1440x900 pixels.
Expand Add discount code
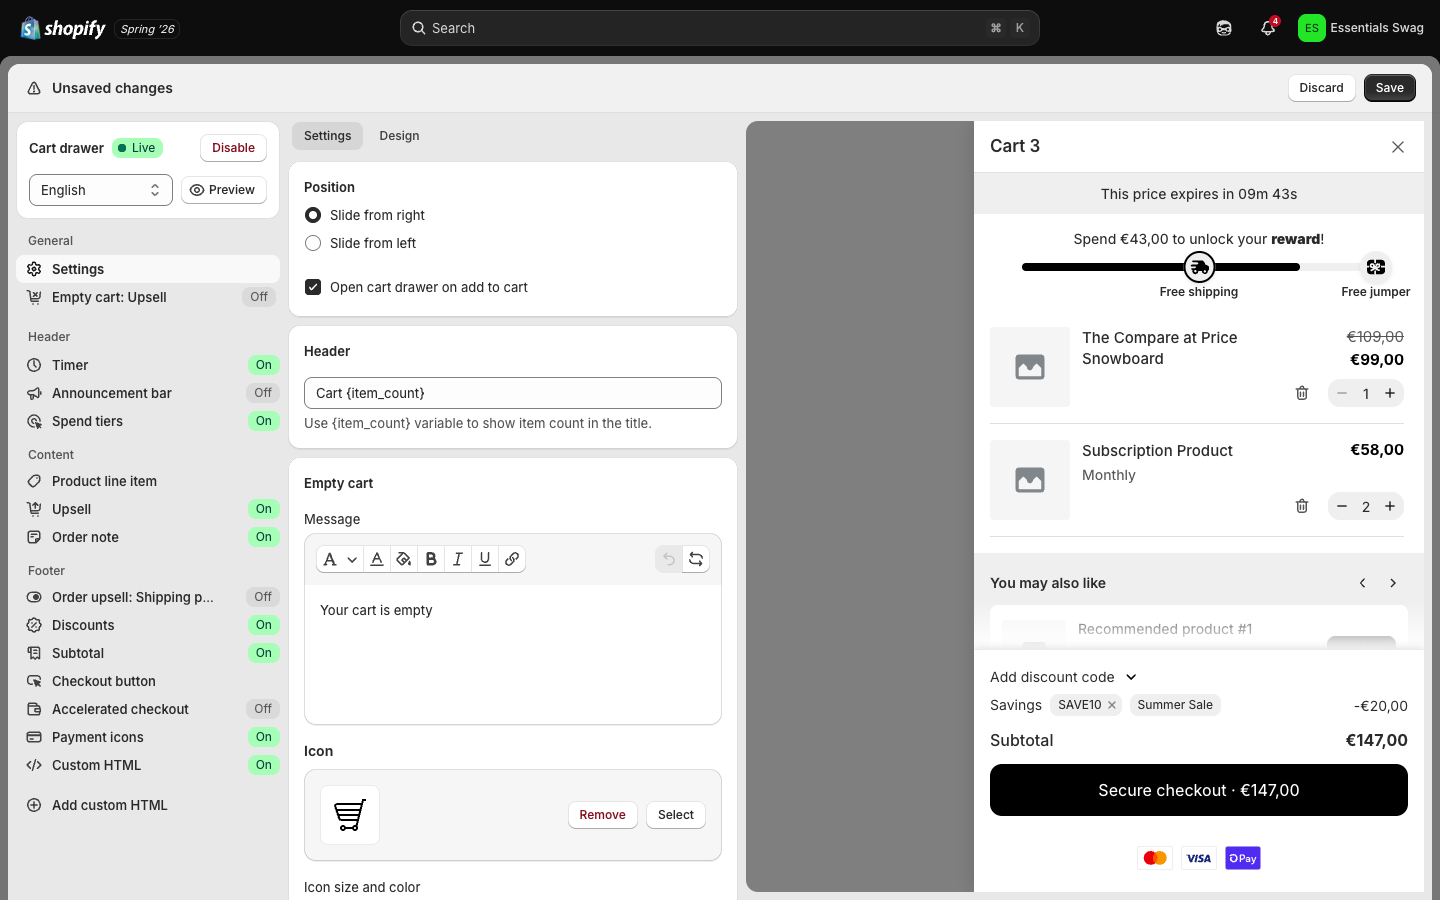coord(1064,677)
